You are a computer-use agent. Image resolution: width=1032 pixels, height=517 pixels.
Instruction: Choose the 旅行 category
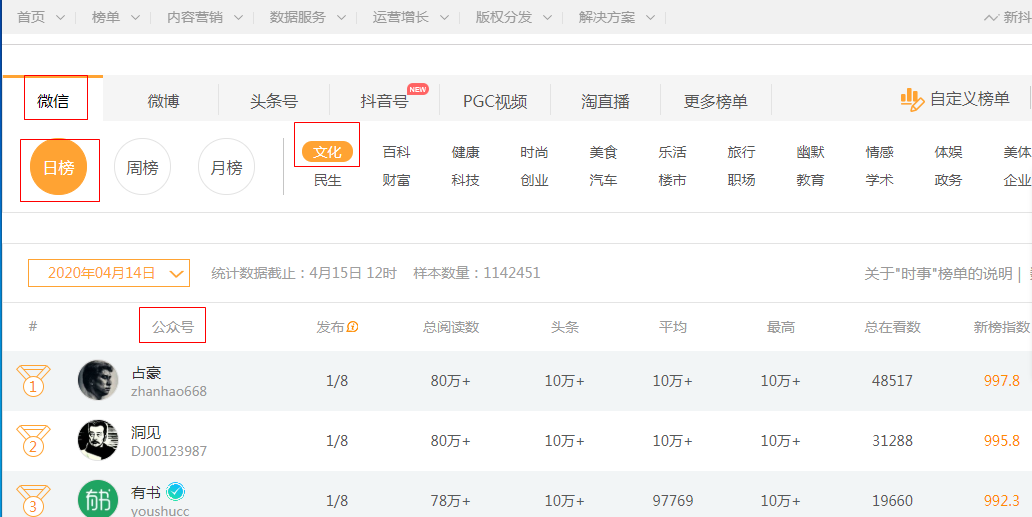point(741,152)
